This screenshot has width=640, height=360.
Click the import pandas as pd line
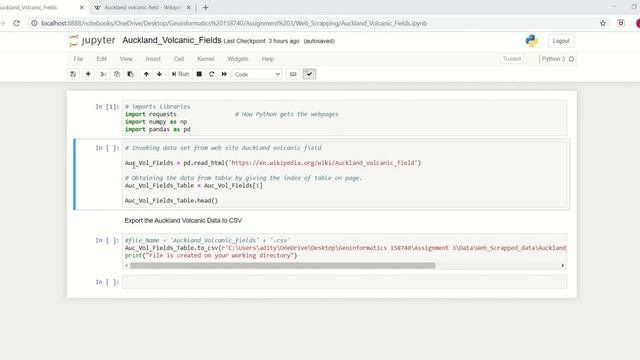[x=158, y=129]
